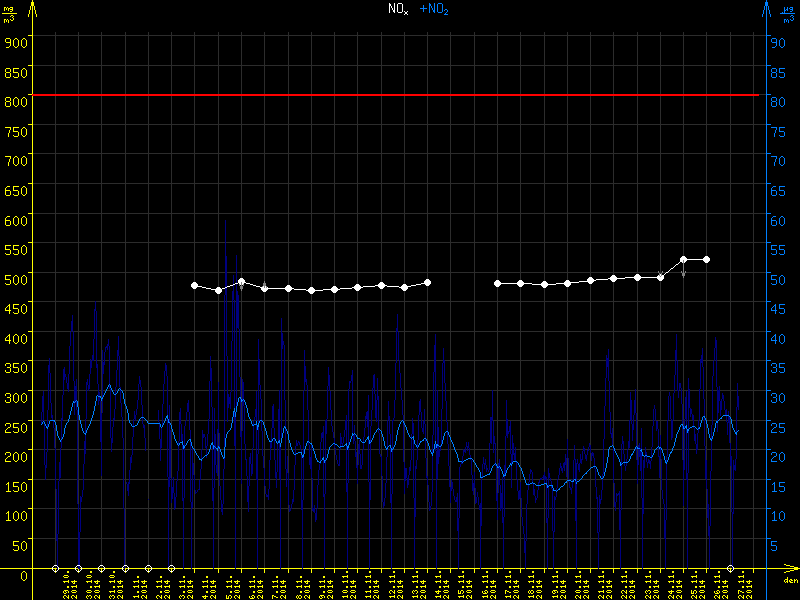
Task: Click the 'den' x-axis label
Action: 790,580
